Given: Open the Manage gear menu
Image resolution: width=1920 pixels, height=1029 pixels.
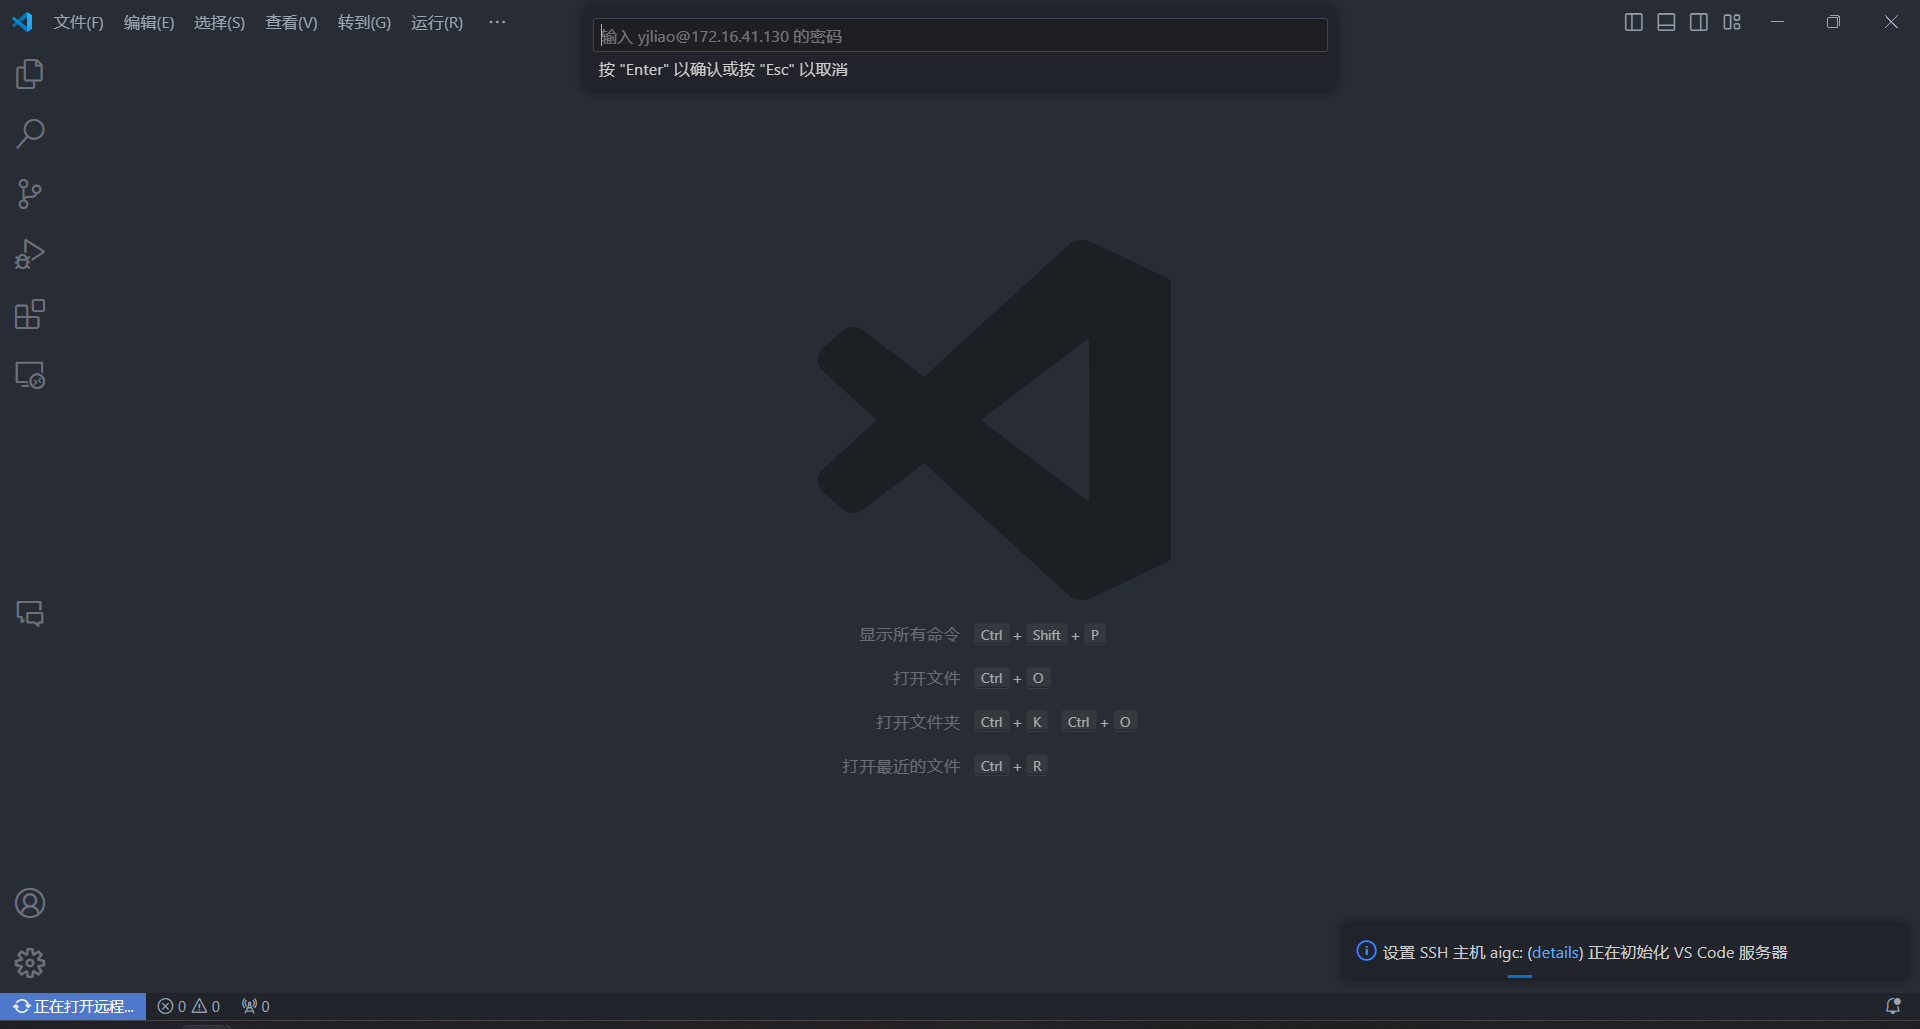Looking at the screenshot, I should point(30,963).
